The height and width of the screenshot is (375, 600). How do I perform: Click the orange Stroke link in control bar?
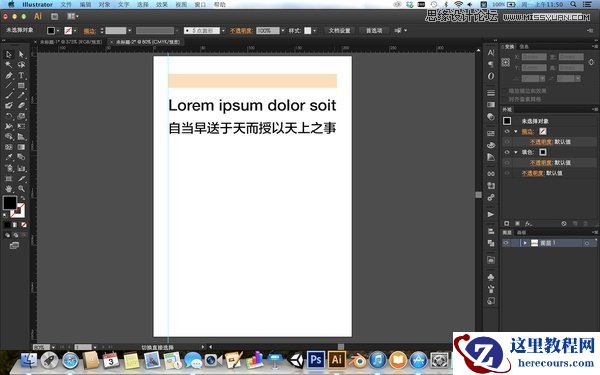pyautogui.click(x=90, y=31)
